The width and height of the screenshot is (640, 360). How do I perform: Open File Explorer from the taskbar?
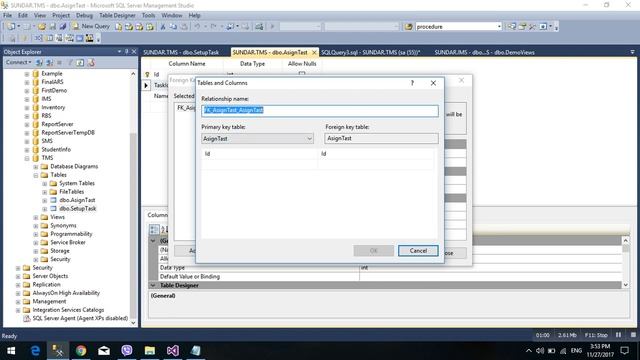pos(150,350)
